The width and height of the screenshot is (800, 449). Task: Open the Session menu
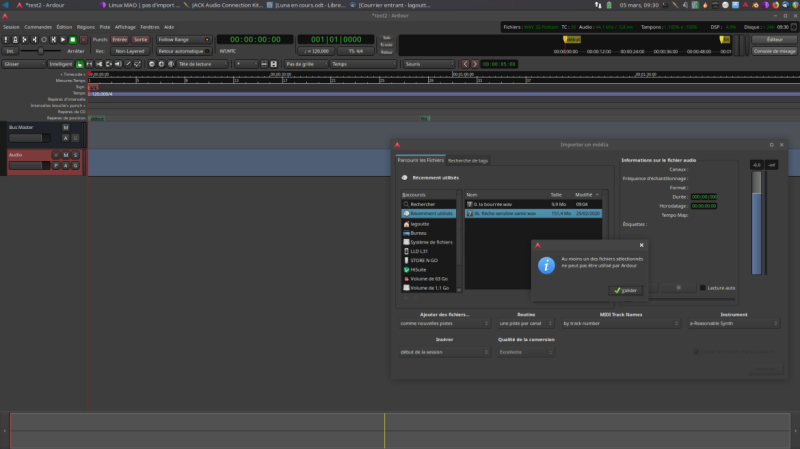(11, 27)
